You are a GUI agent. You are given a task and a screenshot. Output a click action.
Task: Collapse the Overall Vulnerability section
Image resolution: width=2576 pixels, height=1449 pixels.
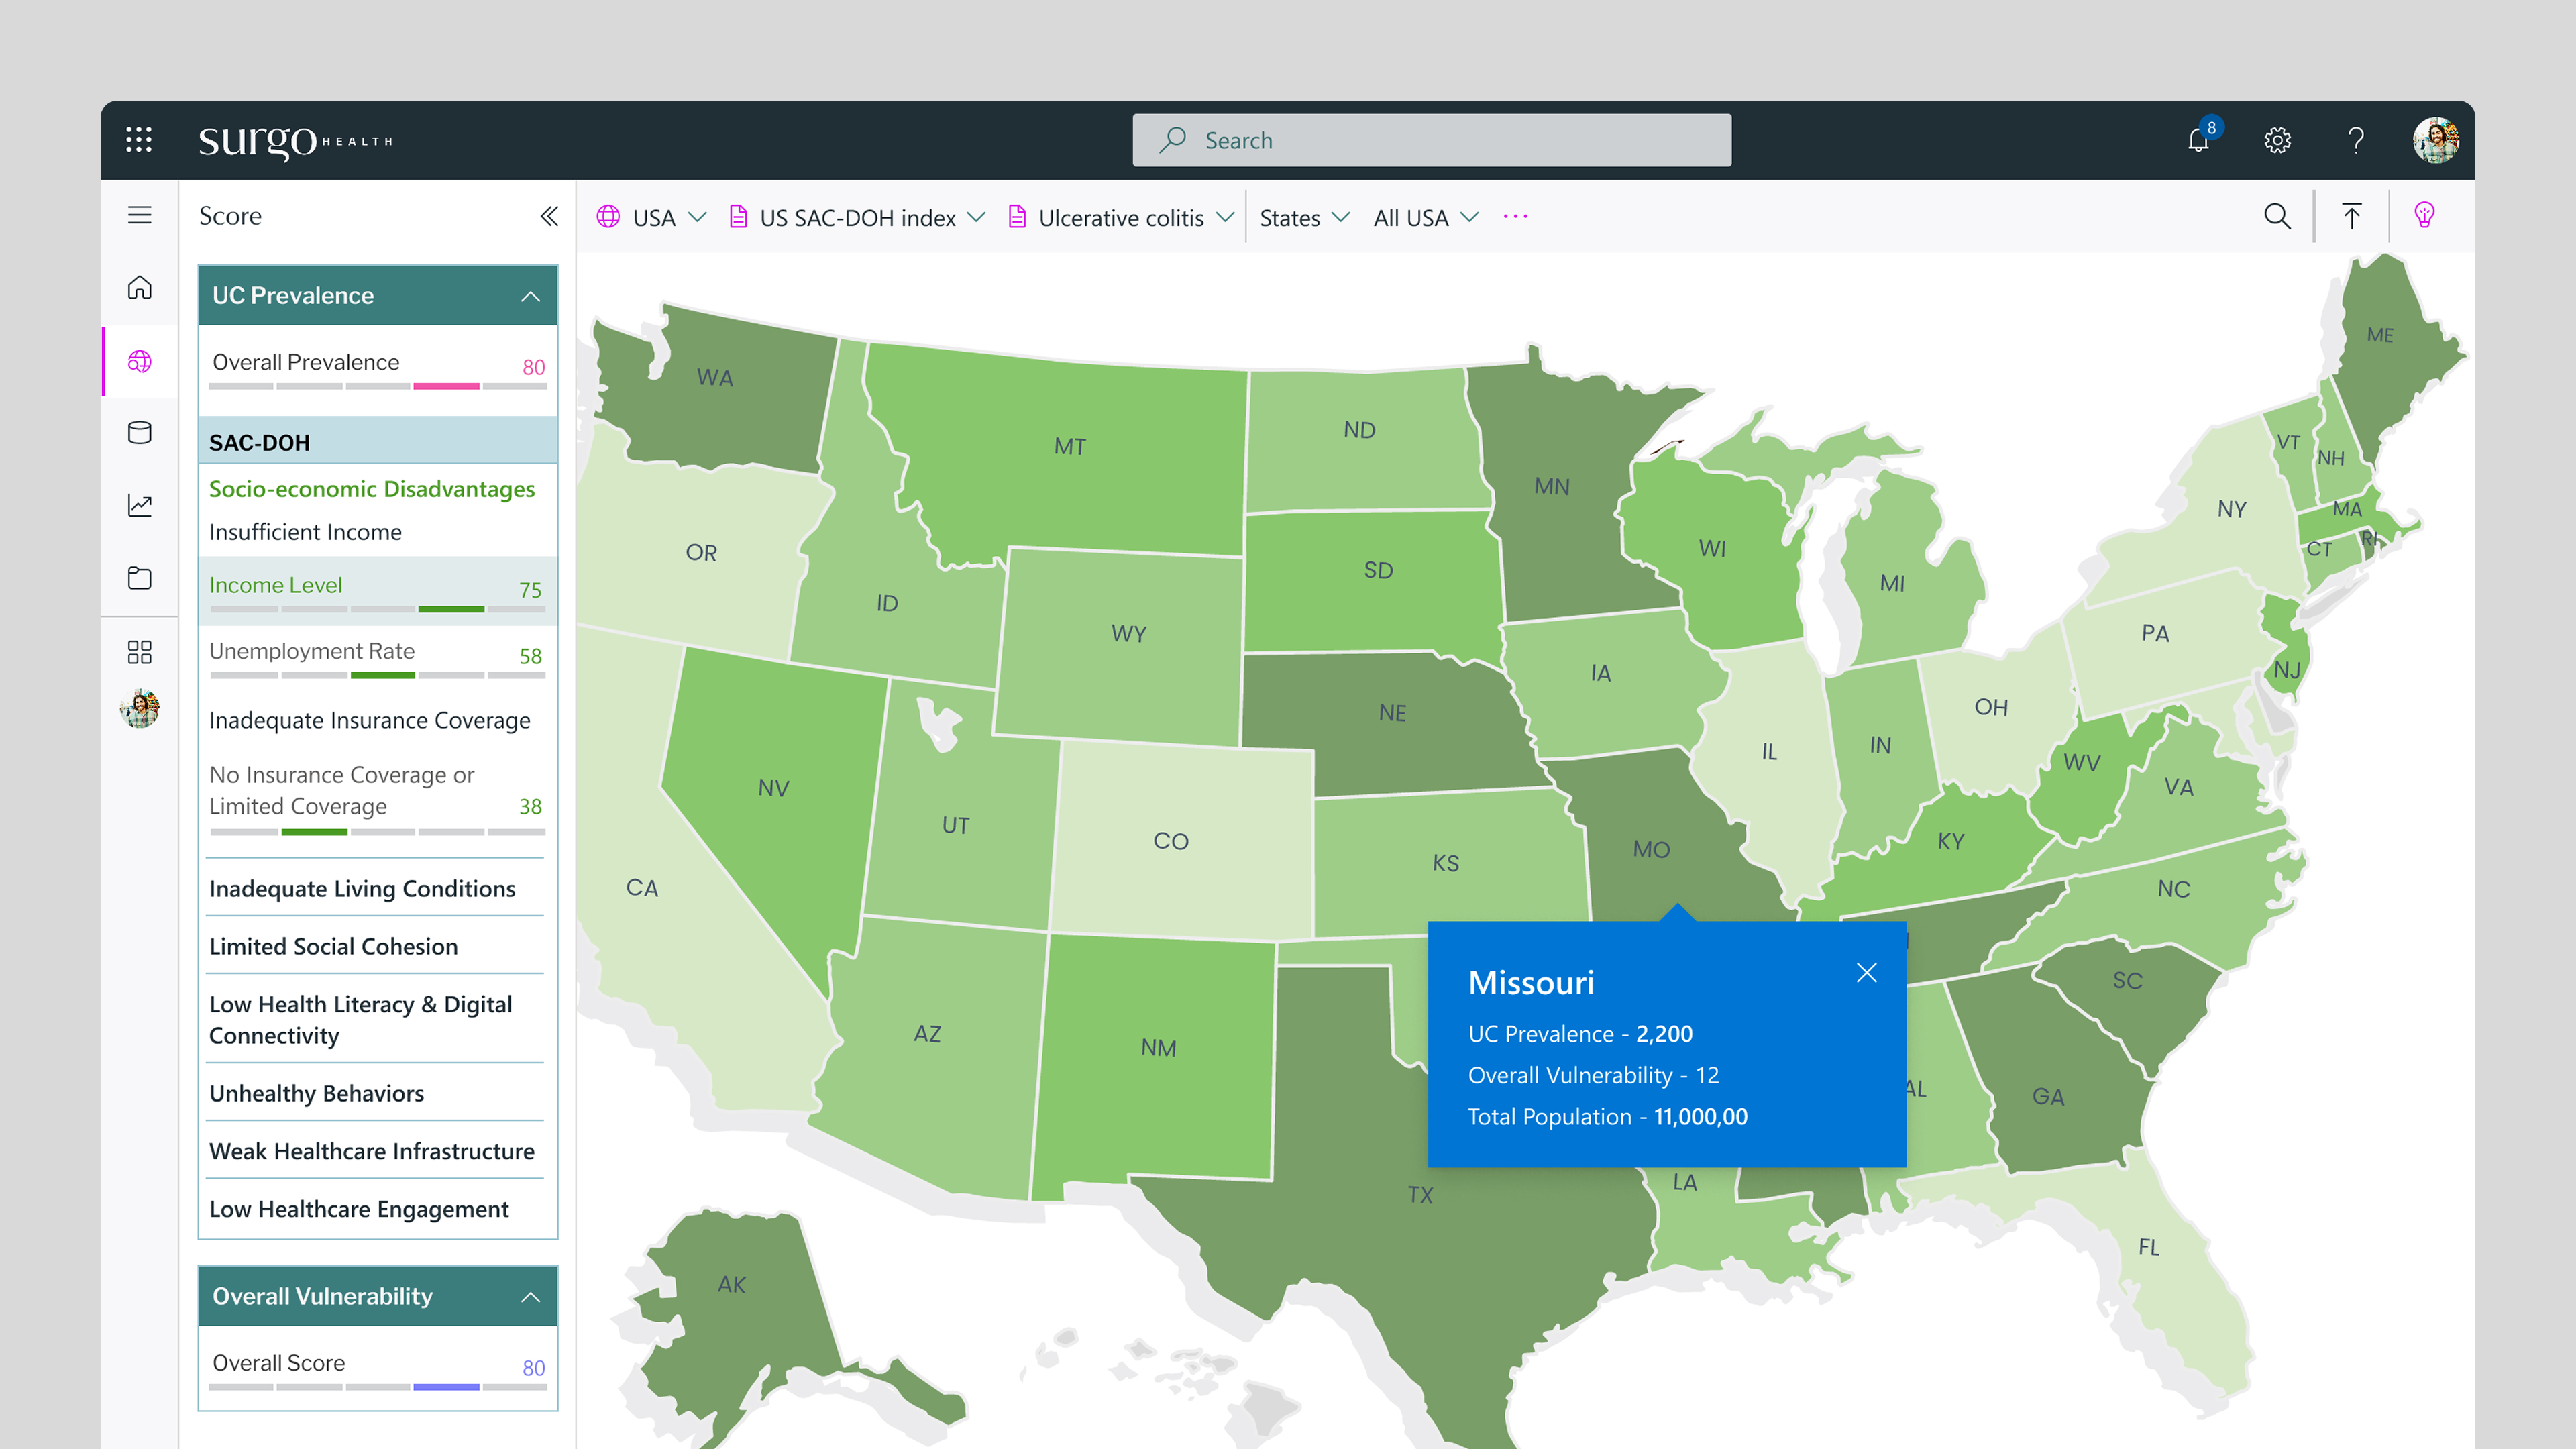point(530,1297)
